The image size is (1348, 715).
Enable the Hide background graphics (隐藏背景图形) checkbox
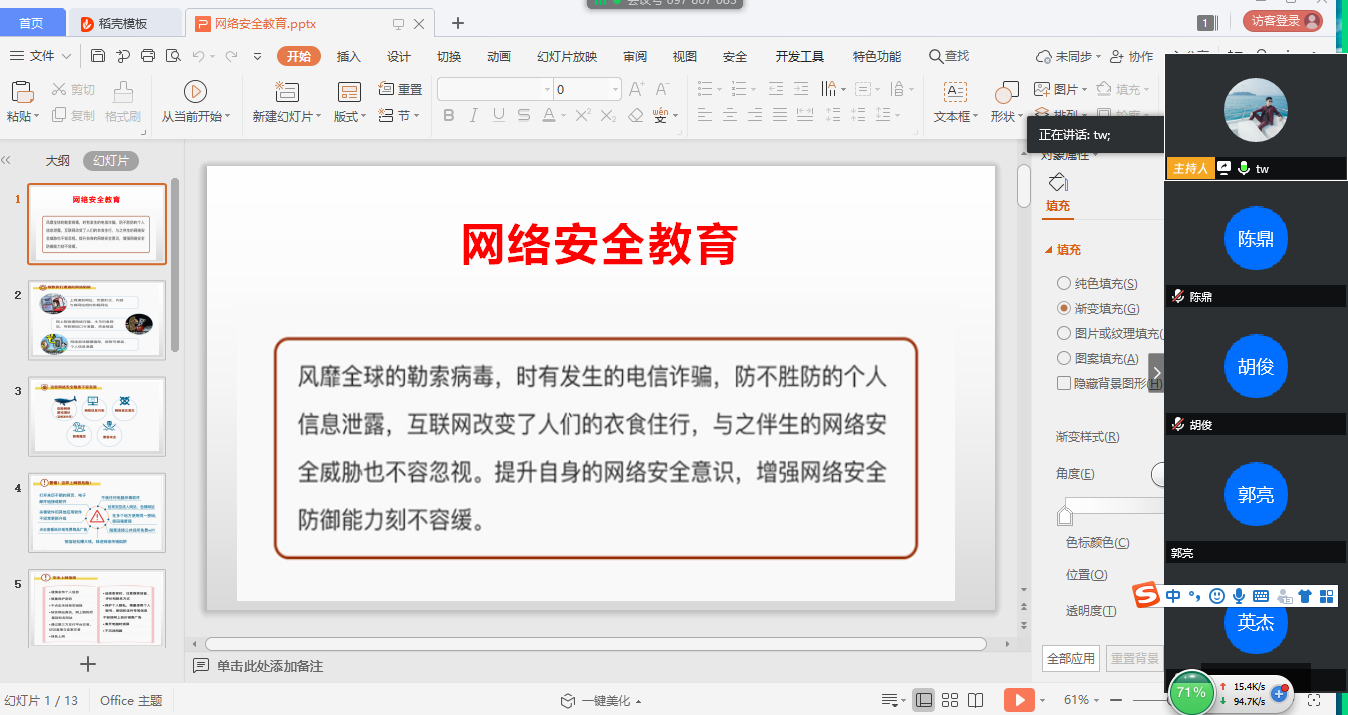[1064, 383]
